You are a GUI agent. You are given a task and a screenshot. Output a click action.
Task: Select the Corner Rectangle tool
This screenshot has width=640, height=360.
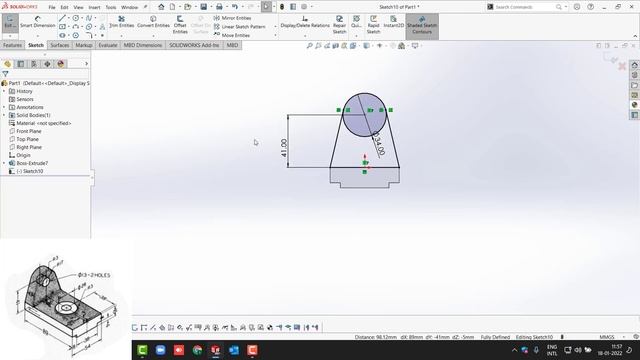coord(62,27)
